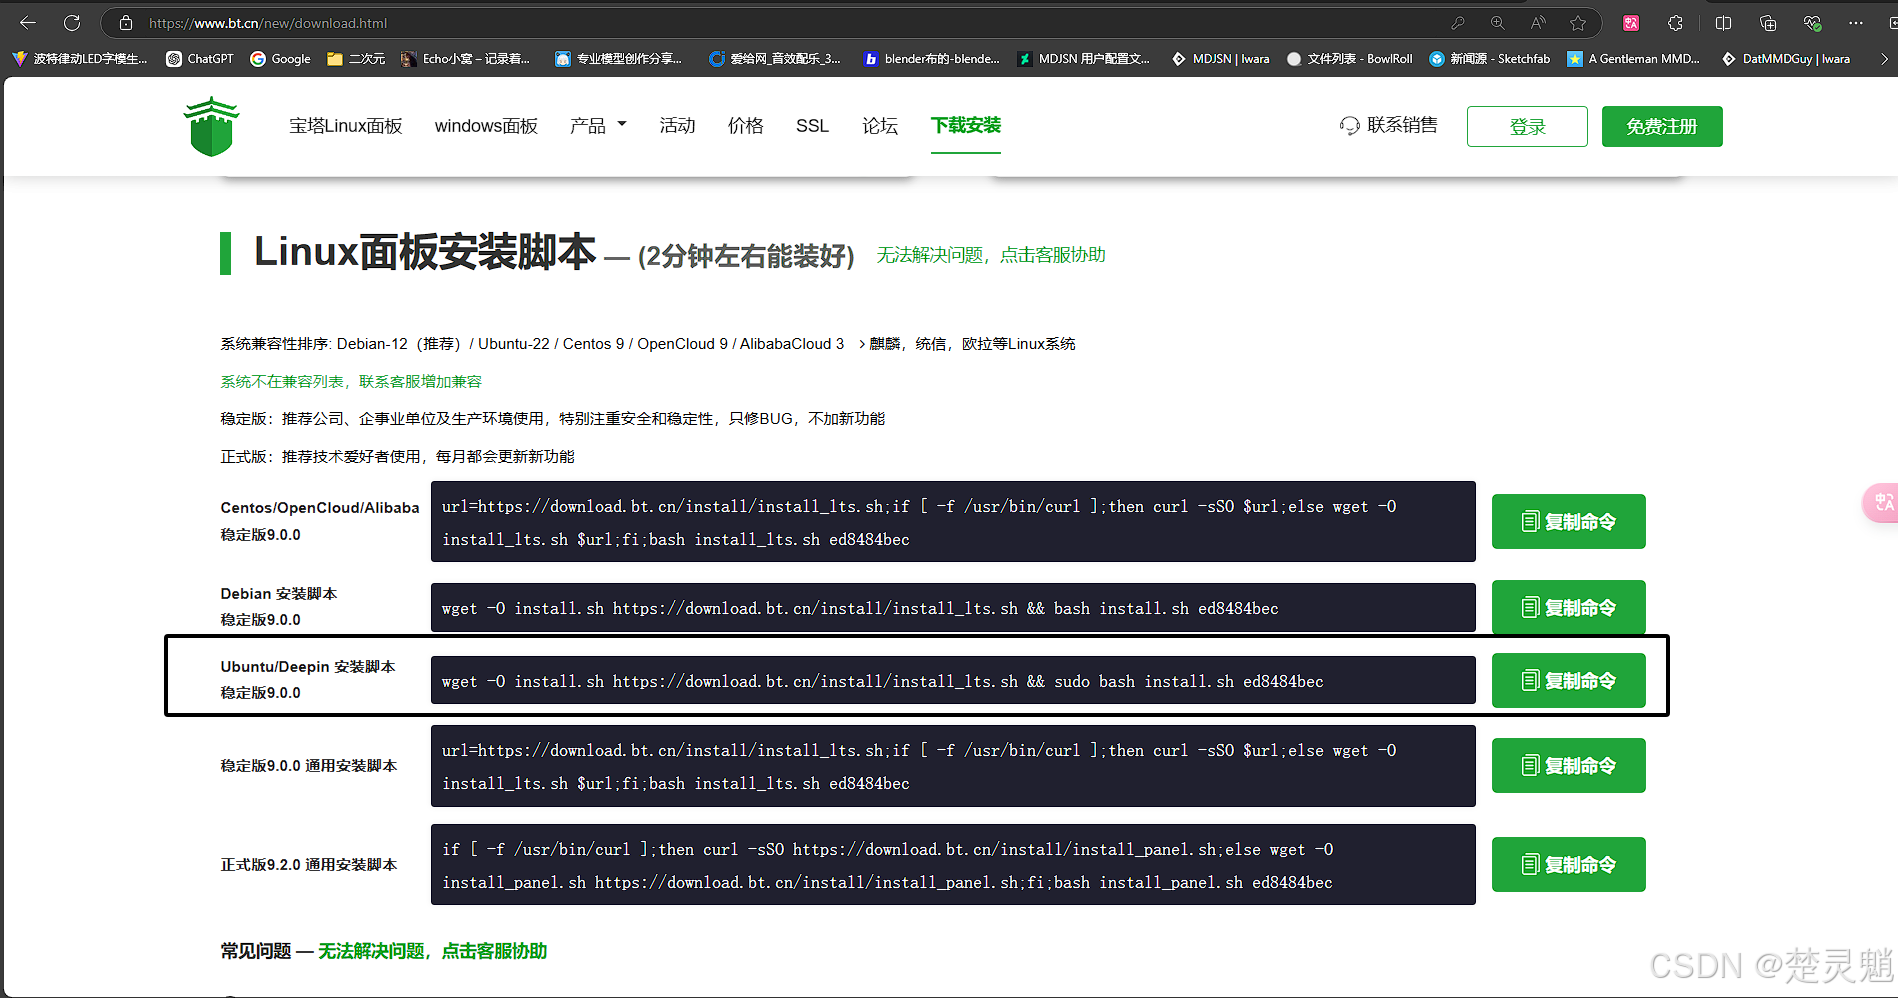
Task: Go back with the browser back arrow
Action: click(x=28, y=23)
